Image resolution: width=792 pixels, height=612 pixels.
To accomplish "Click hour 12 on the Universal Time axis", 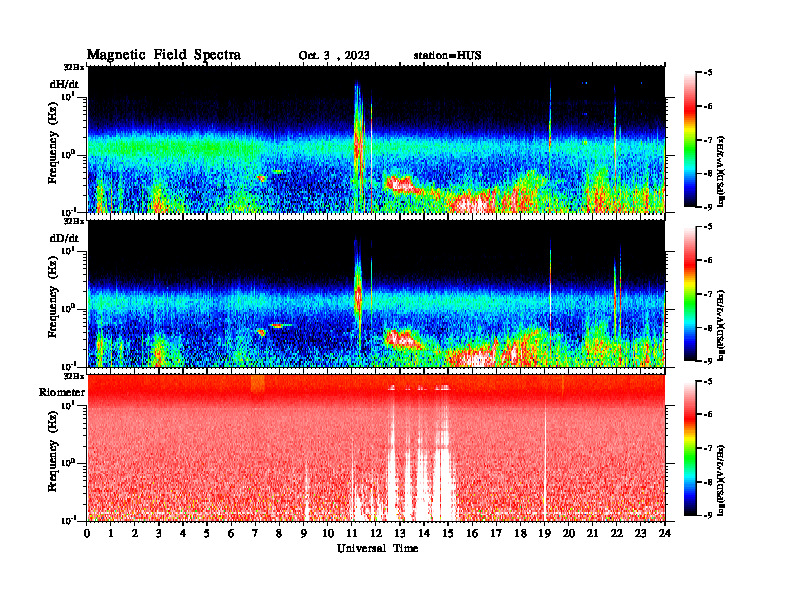I will click(376, 533).
